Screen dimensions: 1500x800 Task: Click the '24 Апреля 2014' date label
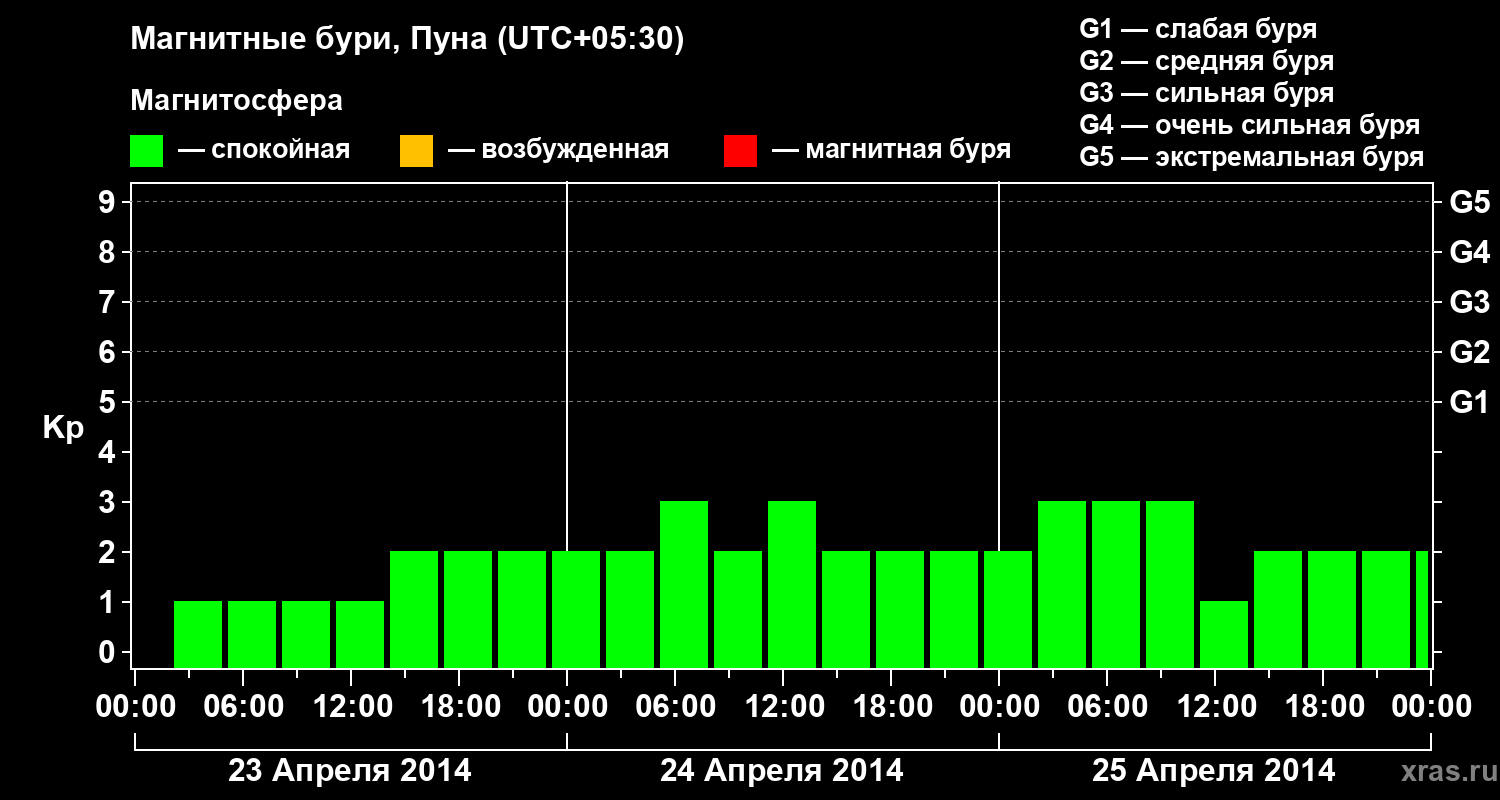[x=782, y=770]
